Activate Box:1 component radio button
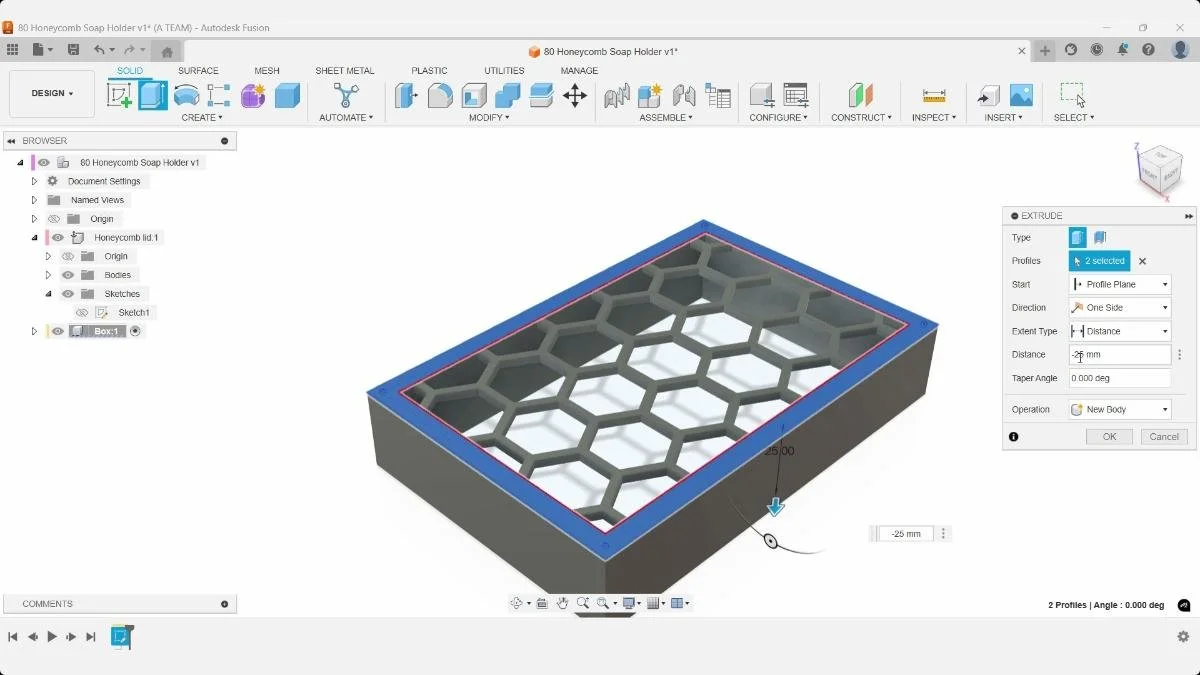This screenshot has height=675, width=1200. pyautogui.click(x=136, y=331)
